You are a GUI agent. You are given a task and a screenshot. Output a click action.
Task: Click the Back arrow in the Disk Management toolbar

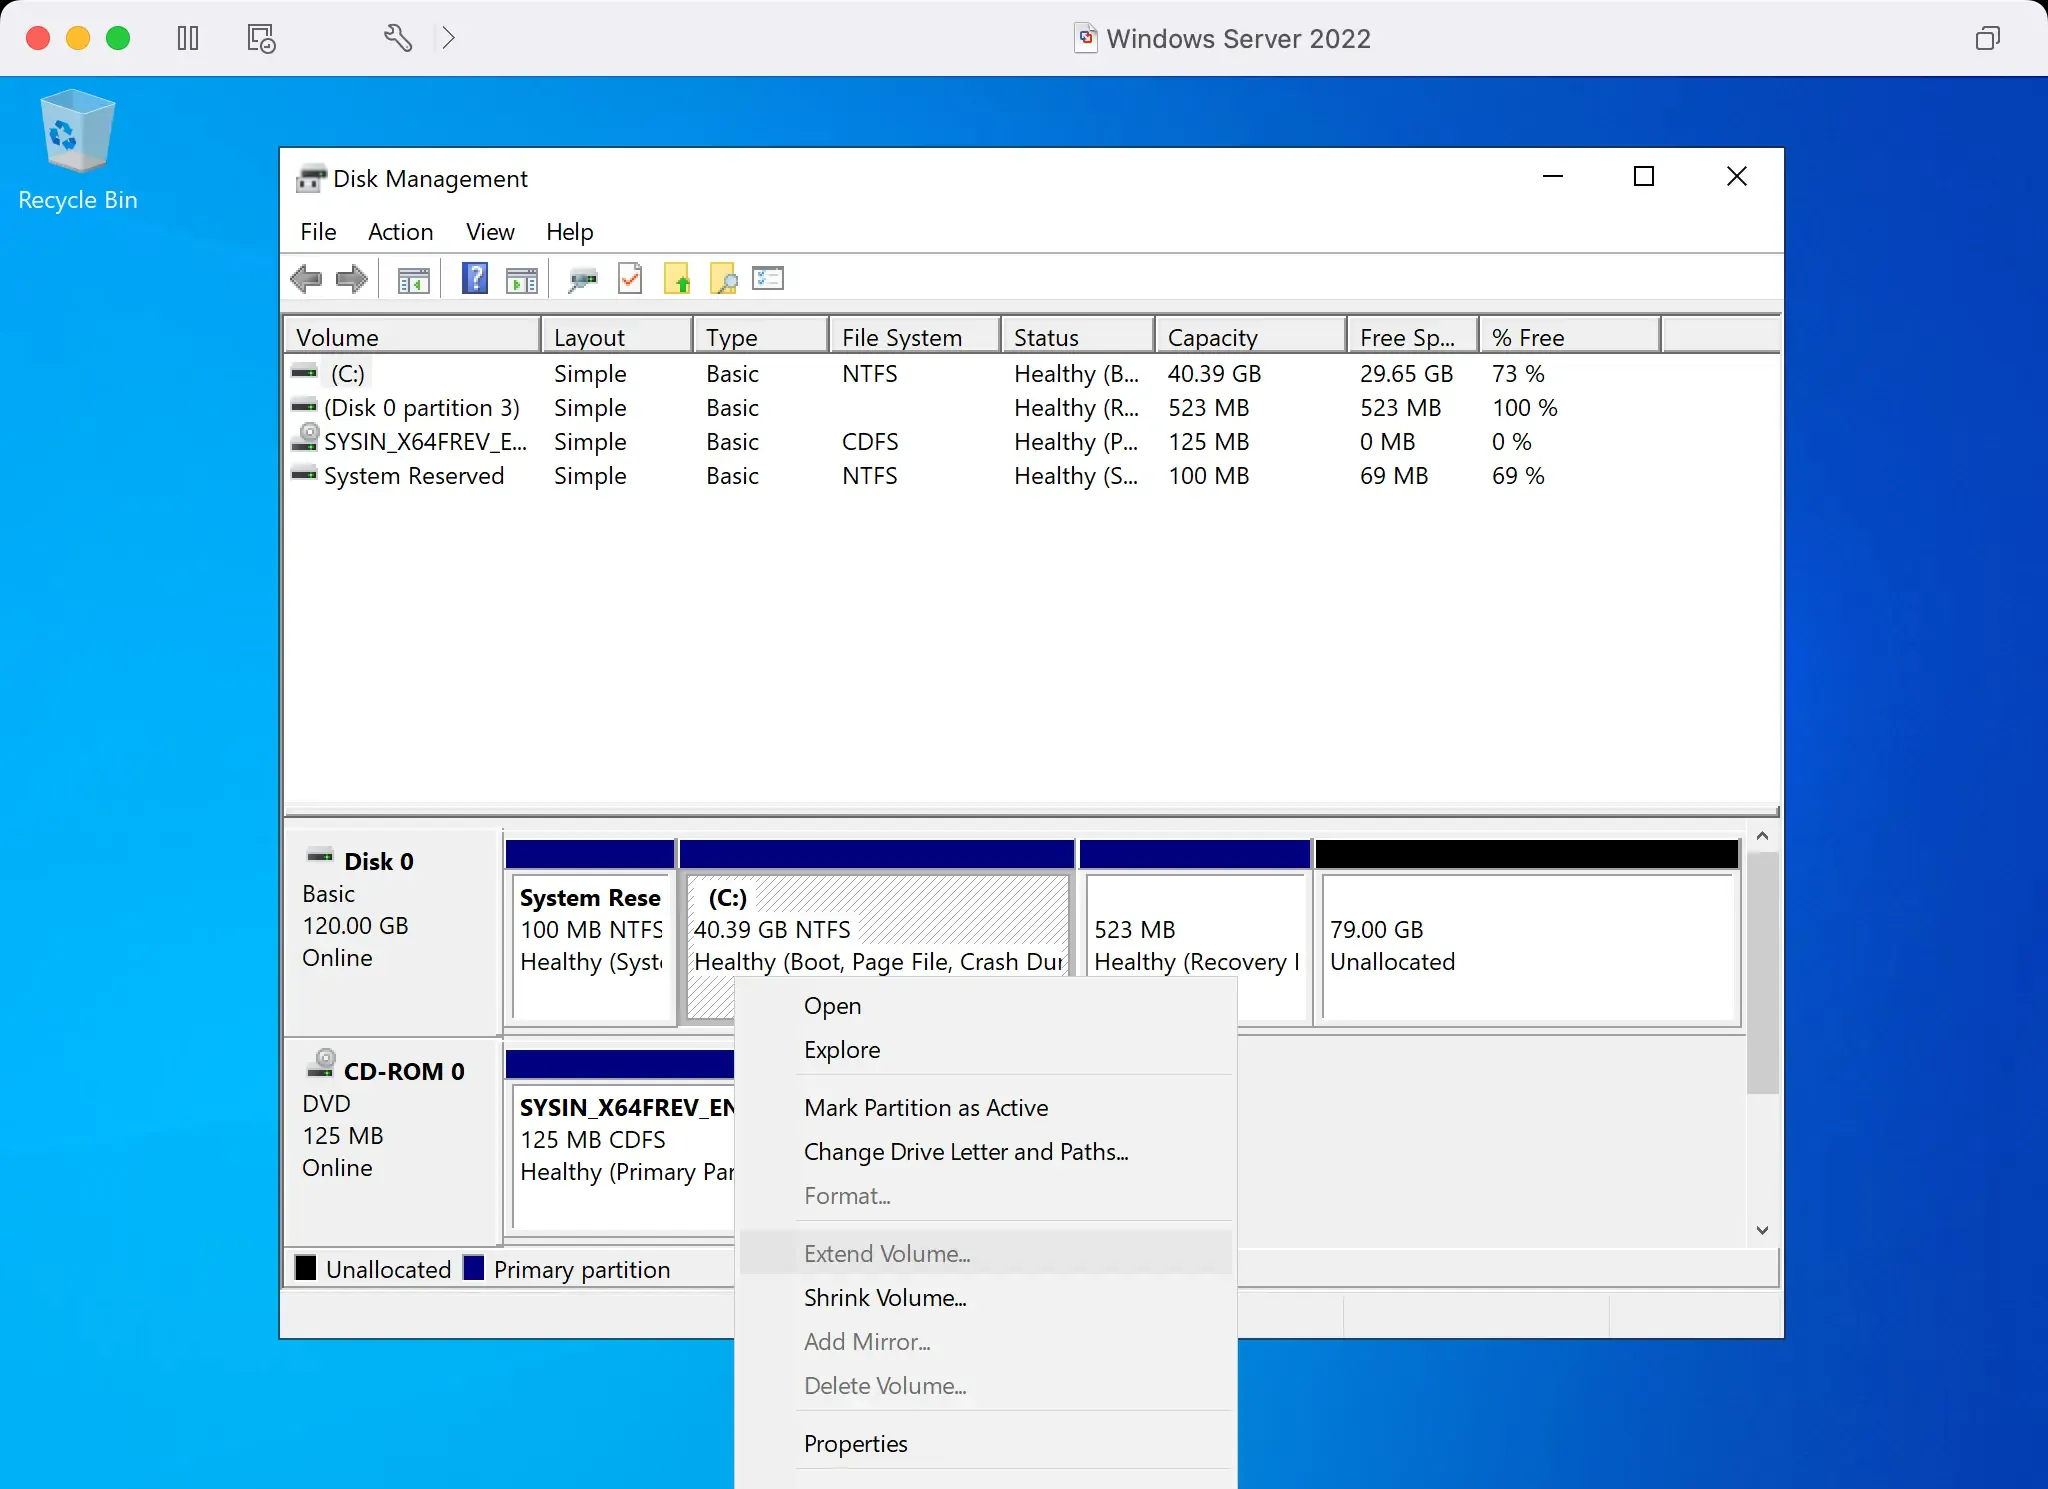pyautogui.click(x=306, y=279)
